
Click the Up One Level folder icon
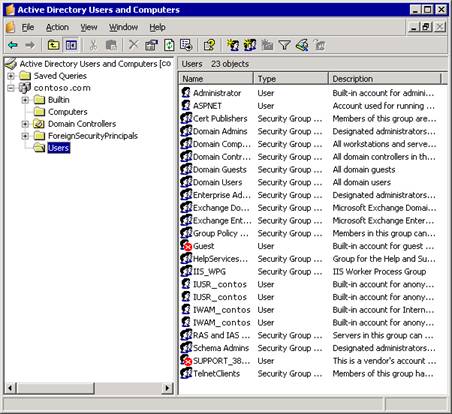[x=53, y=45]
